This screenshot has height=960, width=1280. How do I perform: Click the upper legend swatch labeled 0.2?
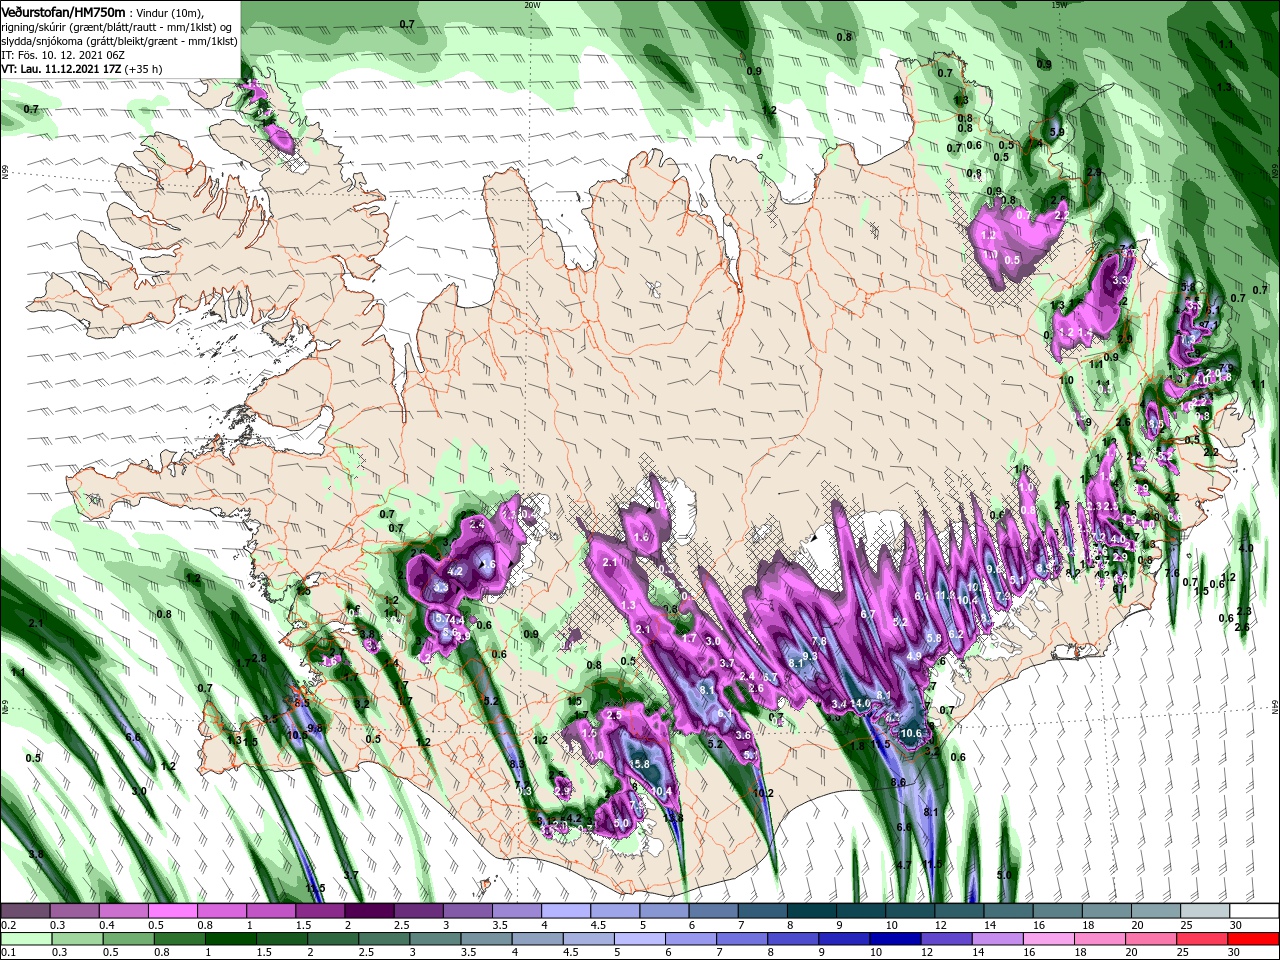click(x=26, y=910)
